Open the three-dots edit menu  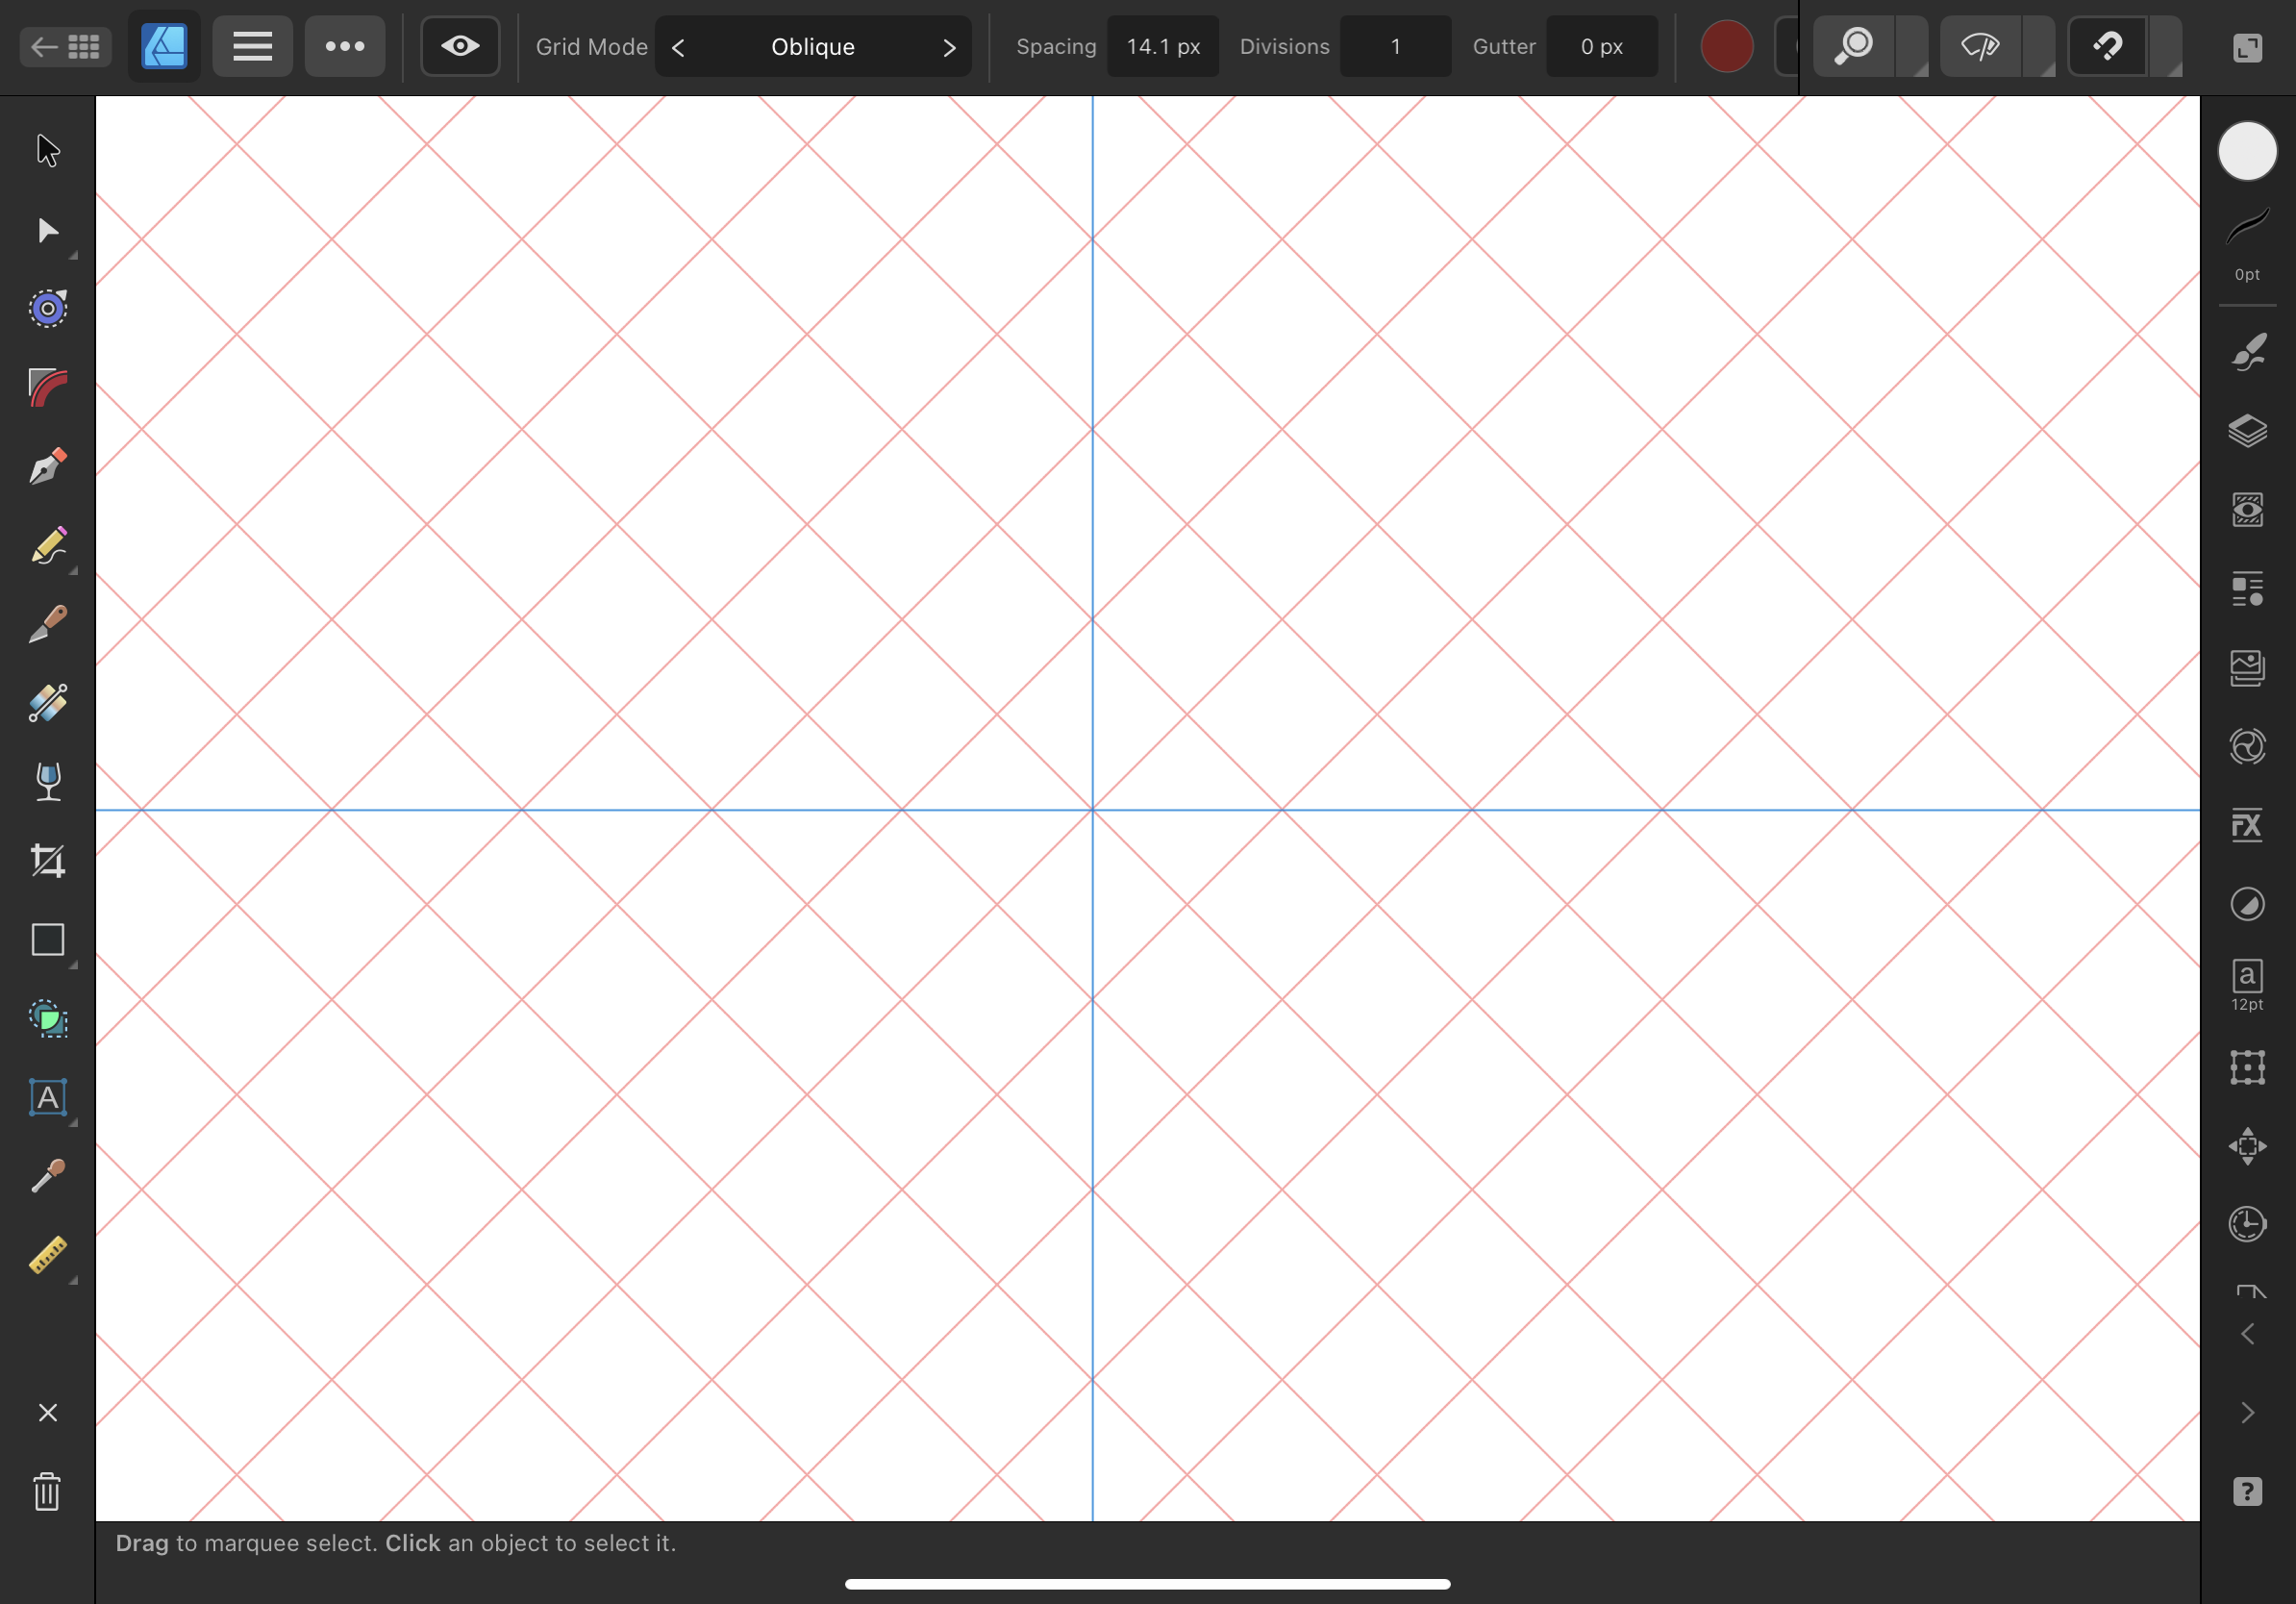(x=345, y=46)
